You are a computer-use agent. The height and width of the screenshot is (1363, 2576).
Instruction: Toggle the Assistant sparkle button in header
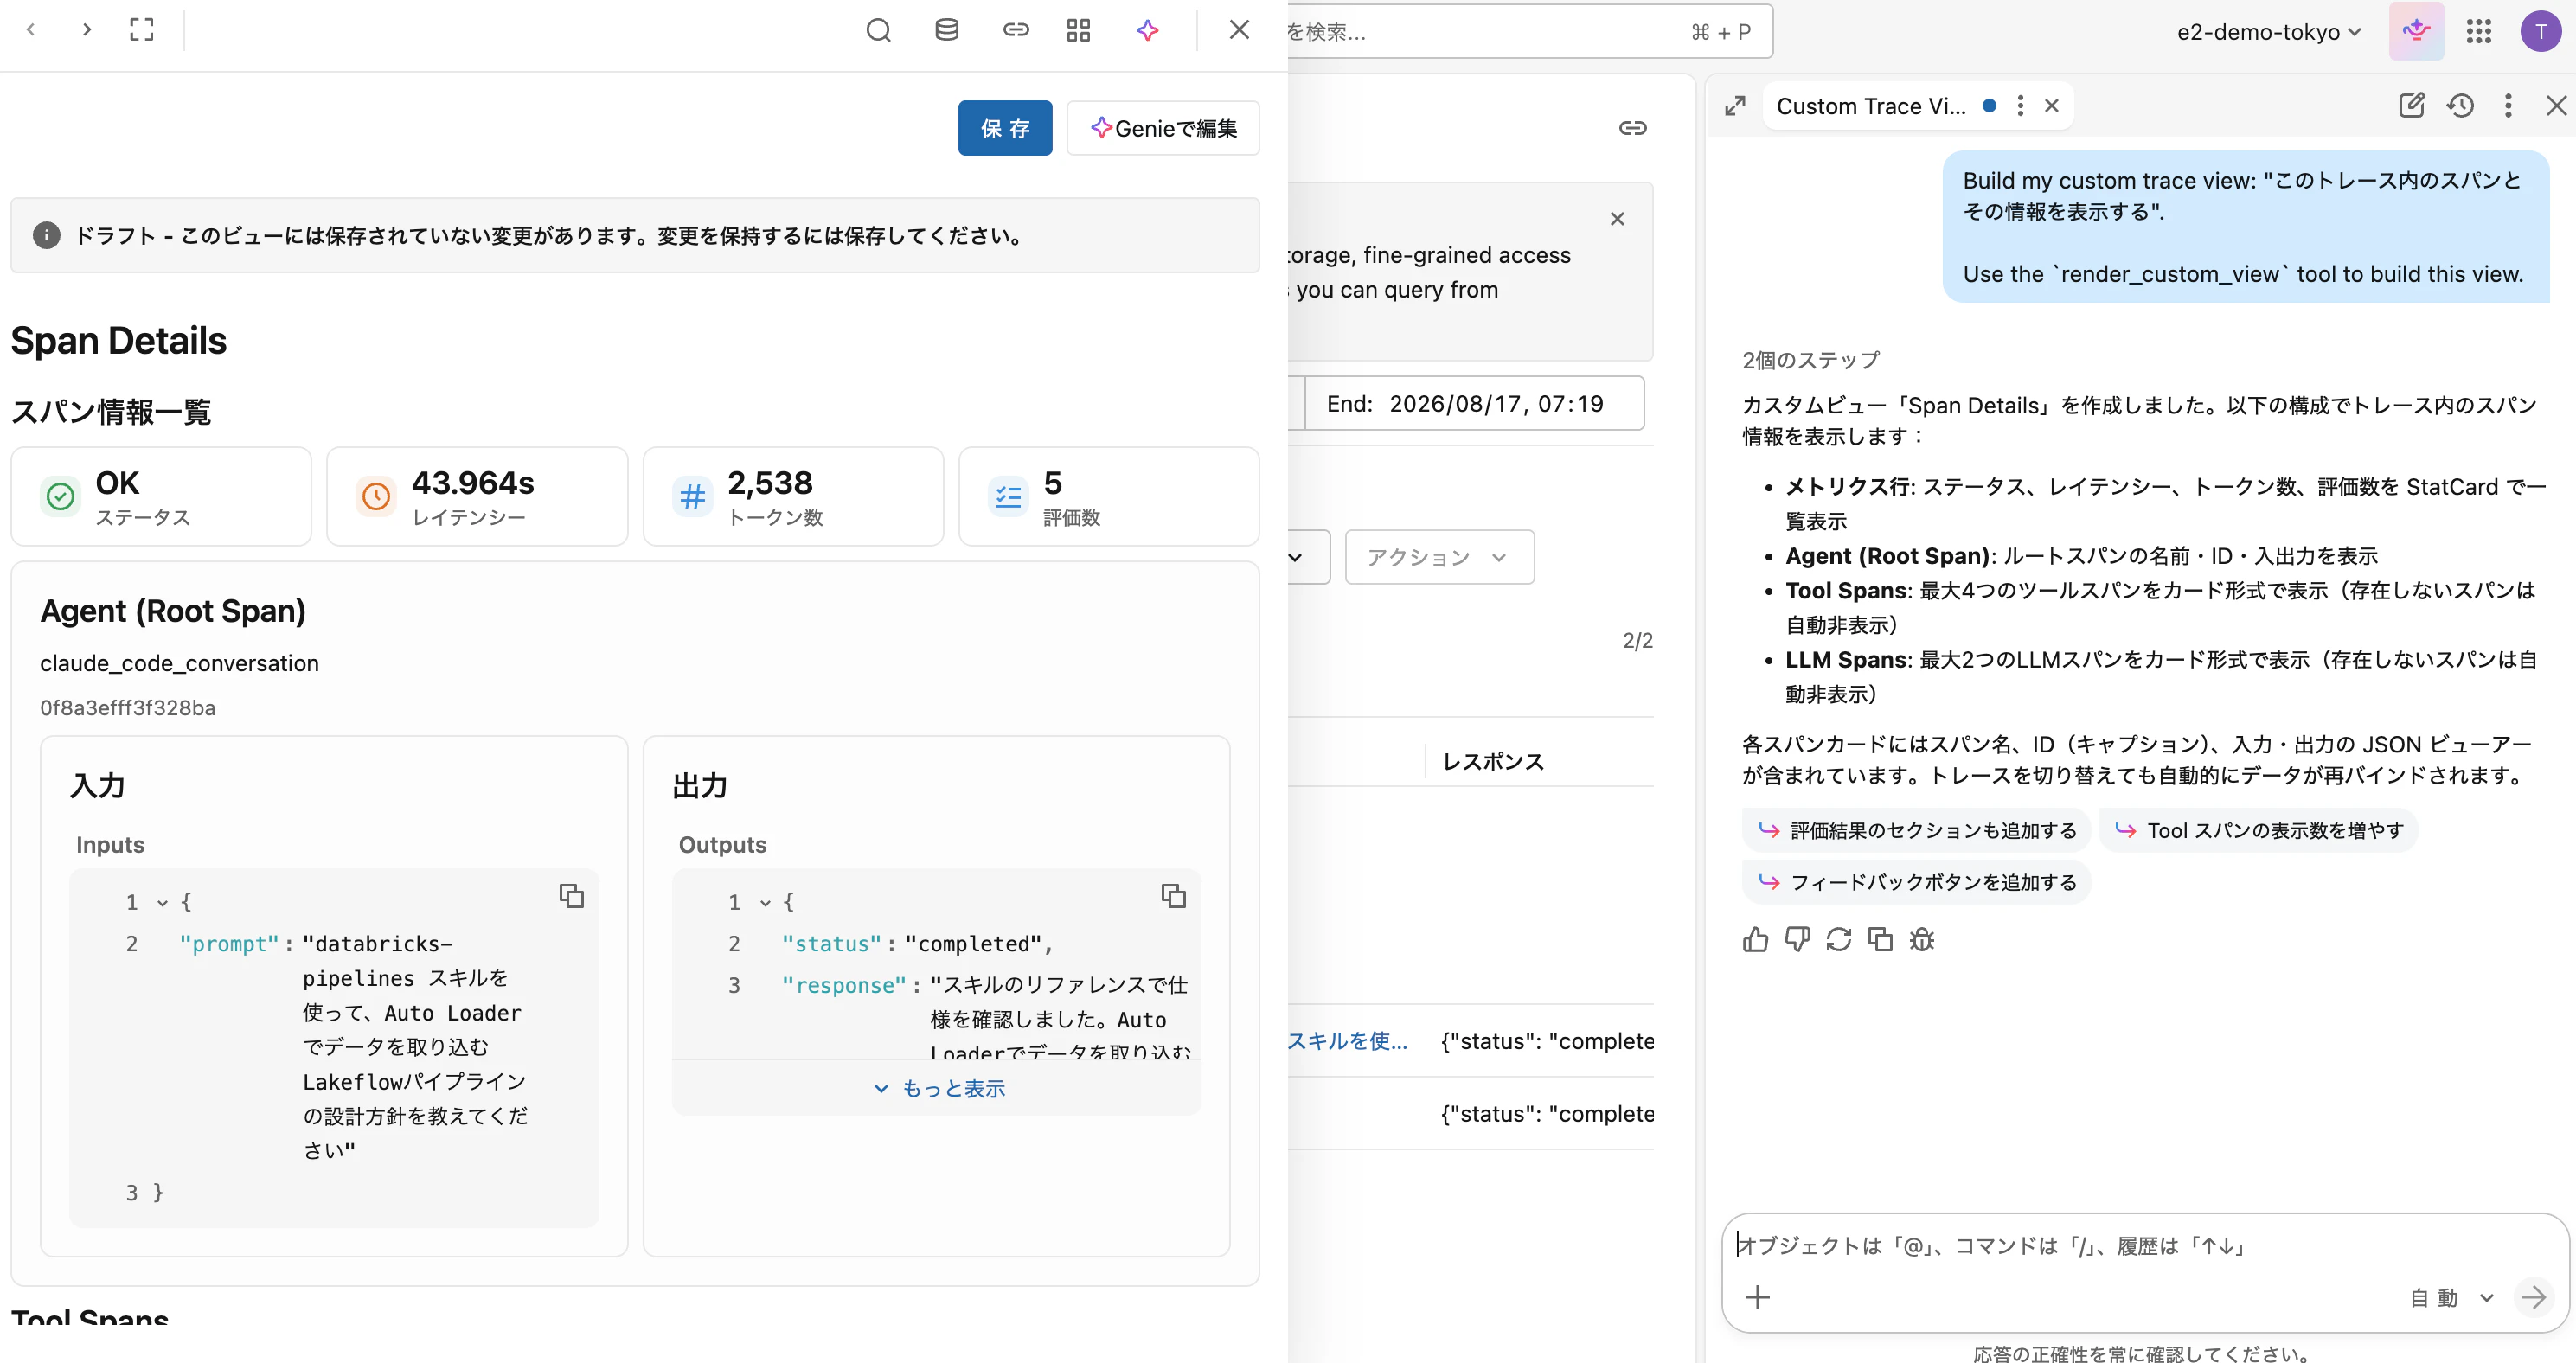2416,31
